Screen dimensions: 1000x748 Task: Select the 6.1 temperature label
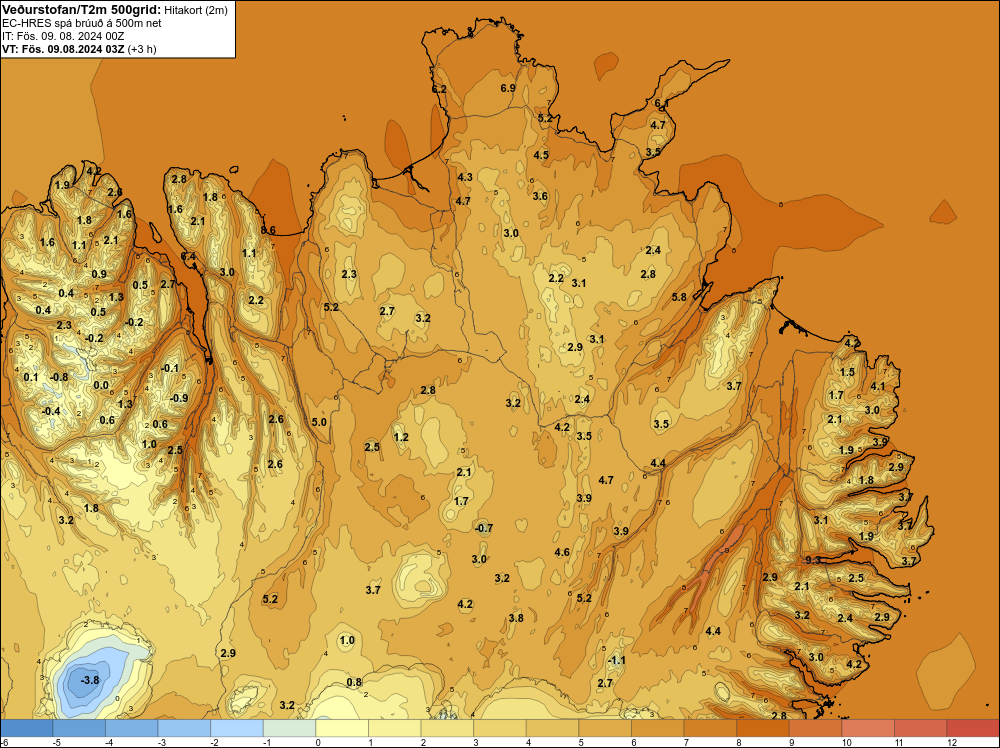click(661, 103)
